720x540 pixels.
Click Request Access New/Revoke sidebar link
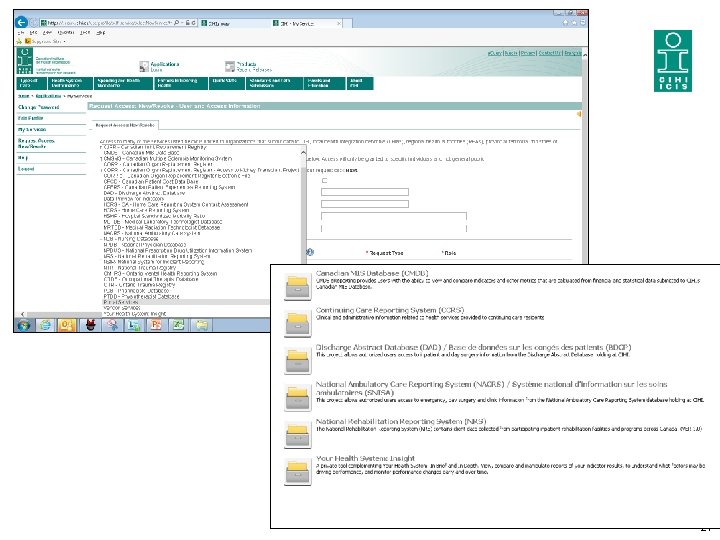[36, 143]
